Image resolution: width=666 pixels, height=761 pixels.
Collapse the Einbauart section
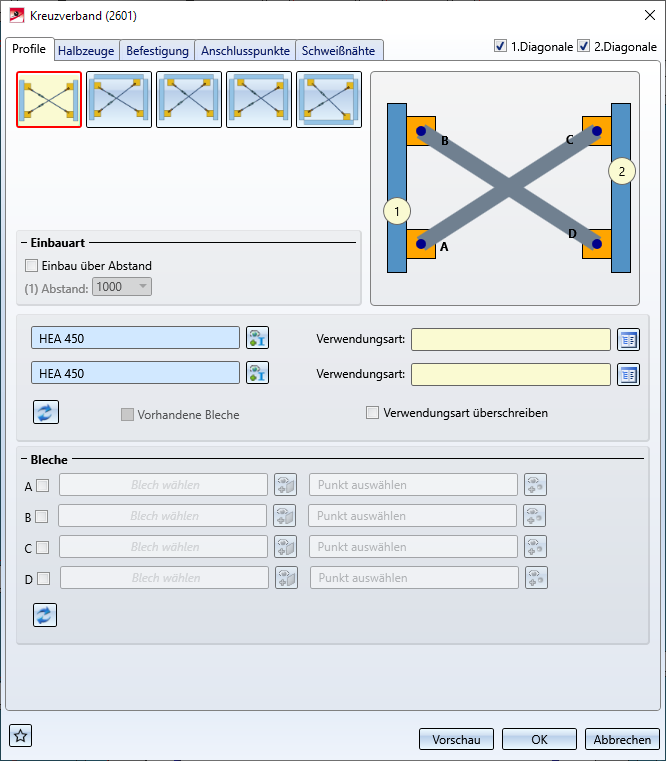point(24,243)
